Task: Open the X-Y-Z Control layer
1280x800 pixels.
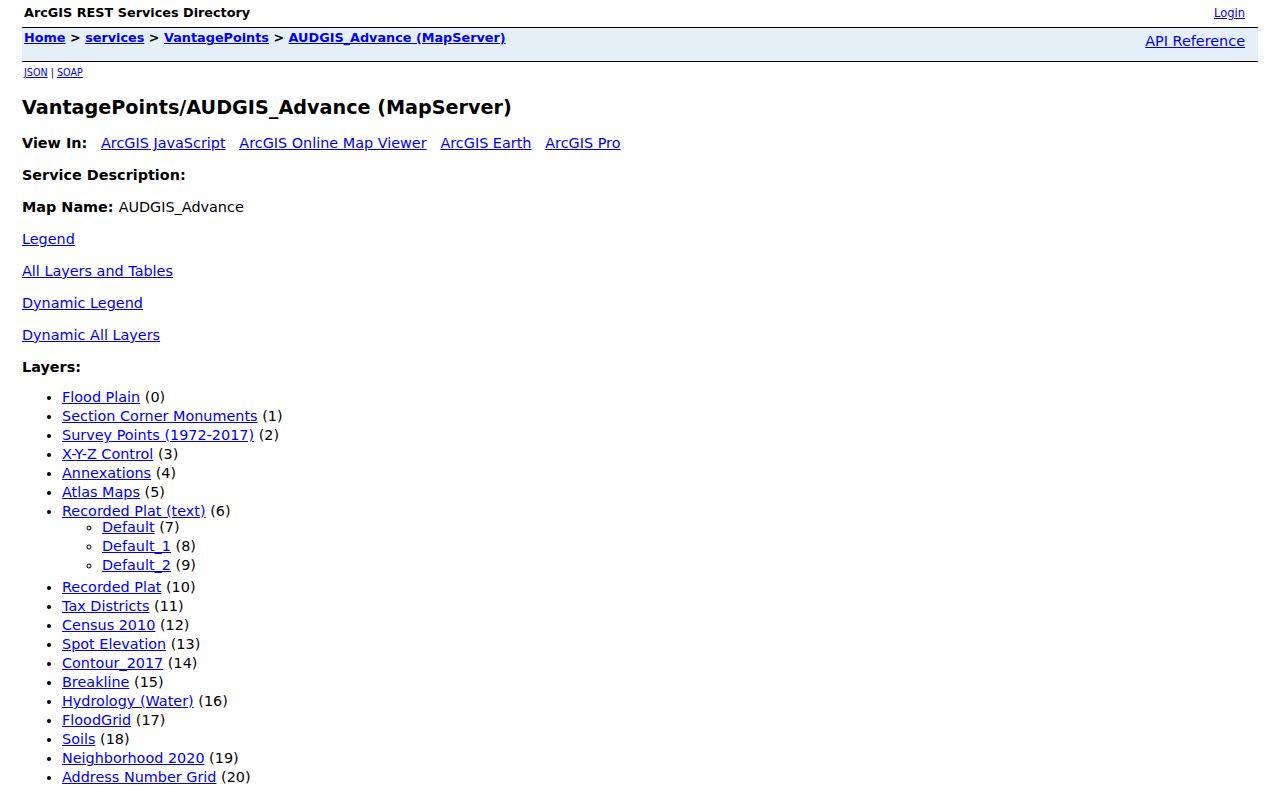Action: coord(108,454)
